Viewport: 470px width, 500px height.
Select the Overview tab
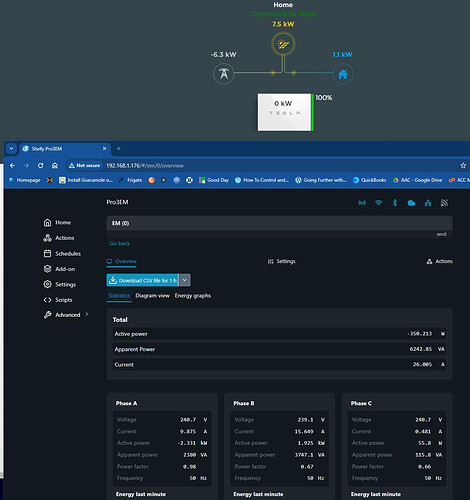tap(122, 261)
